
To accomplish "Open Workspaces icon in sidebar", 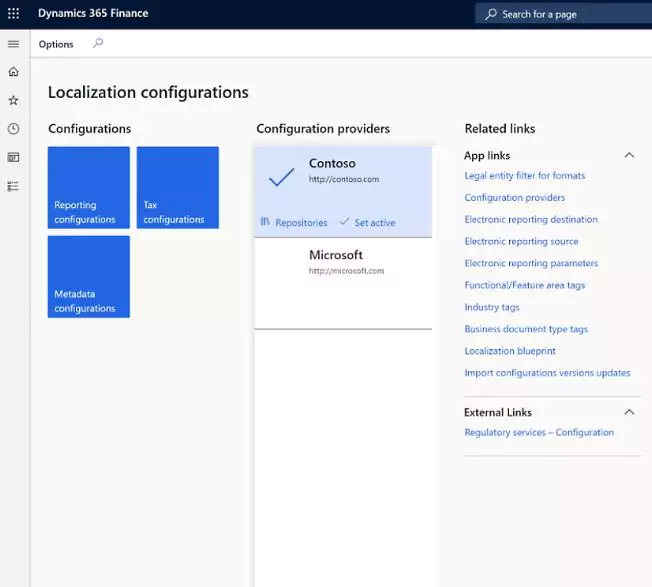I will (13, 158).
